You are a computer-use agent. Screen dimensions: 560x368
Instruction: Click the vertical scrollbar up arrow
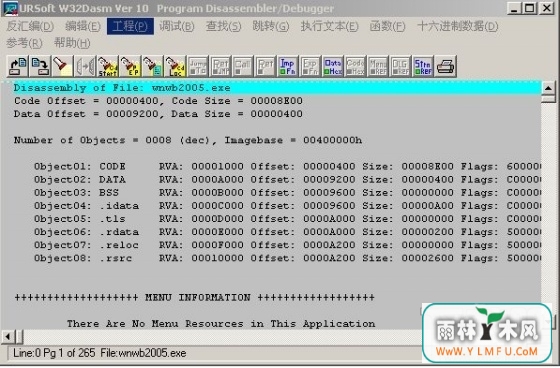tap(548, 88)
